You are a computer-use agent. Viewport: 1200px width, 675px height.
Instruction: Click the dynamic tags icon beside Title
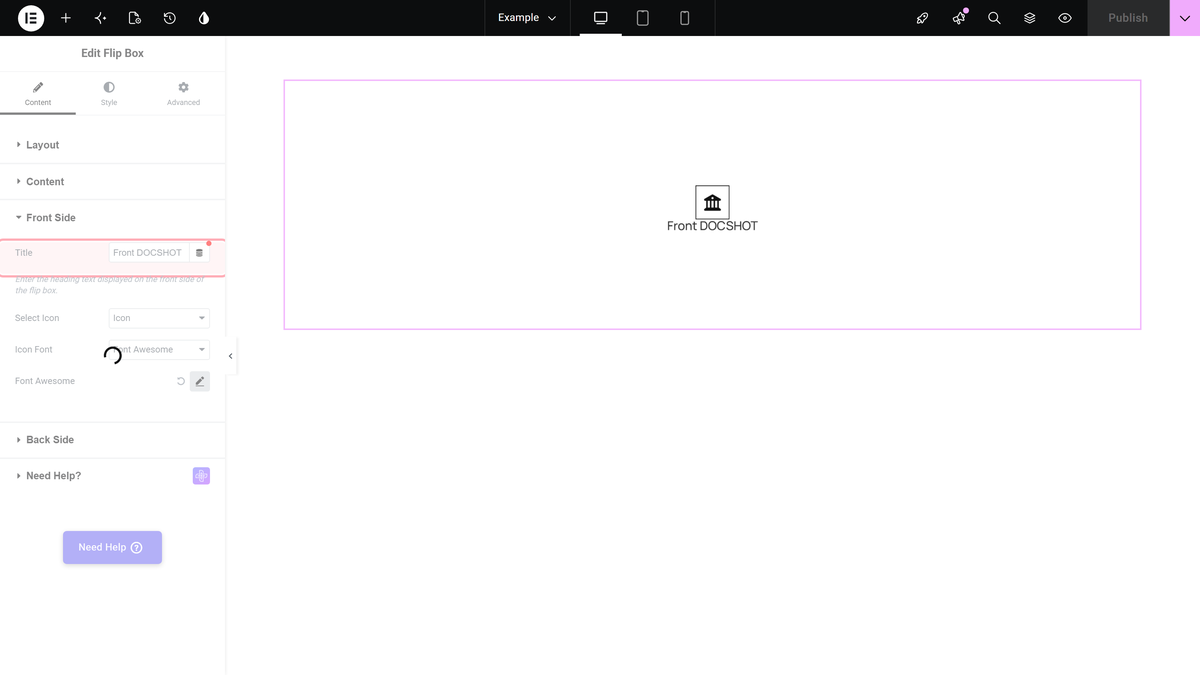pos(199,253)
